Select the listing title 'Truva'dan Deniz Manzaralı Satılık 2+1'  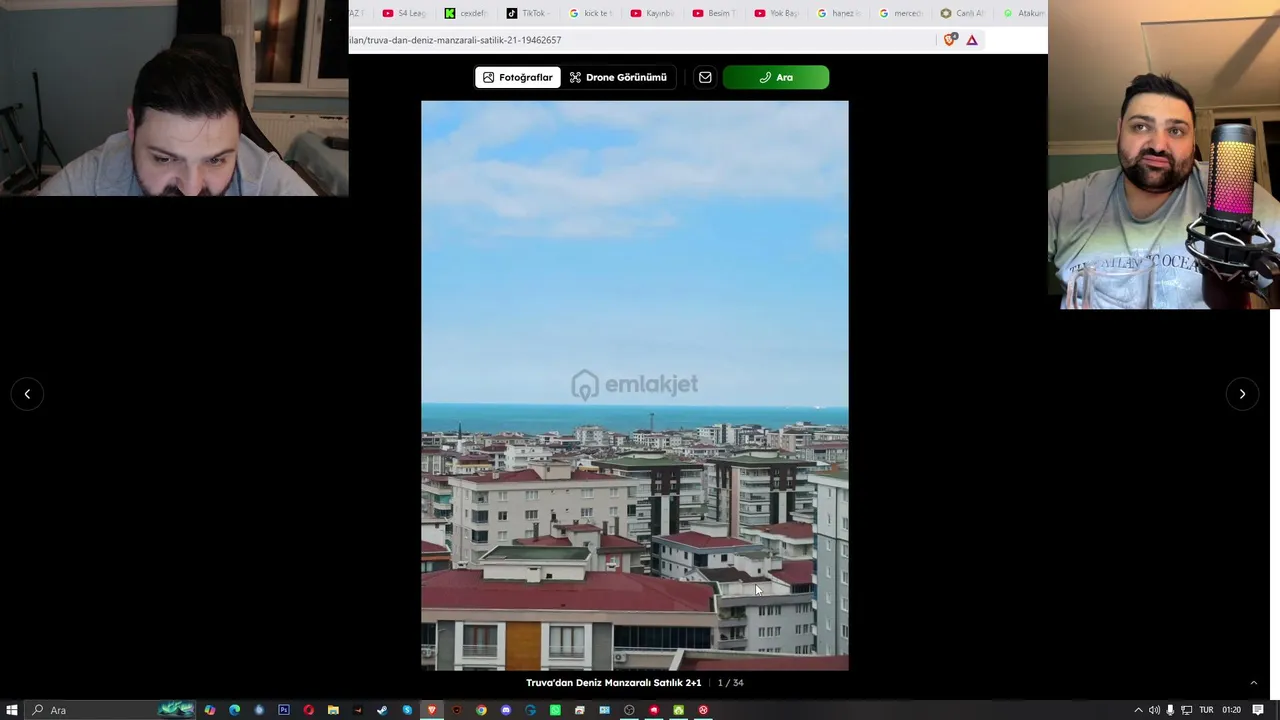[x=614, y=683]
